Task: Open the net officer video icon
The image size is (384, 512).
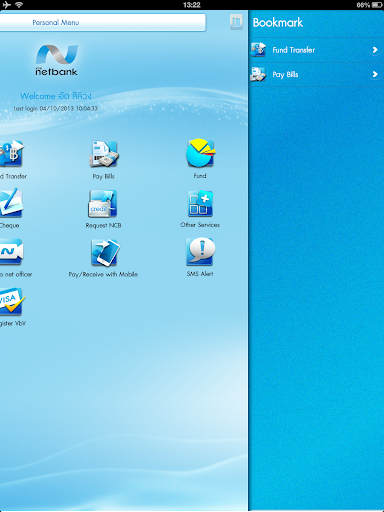Action: pos(11,252)
